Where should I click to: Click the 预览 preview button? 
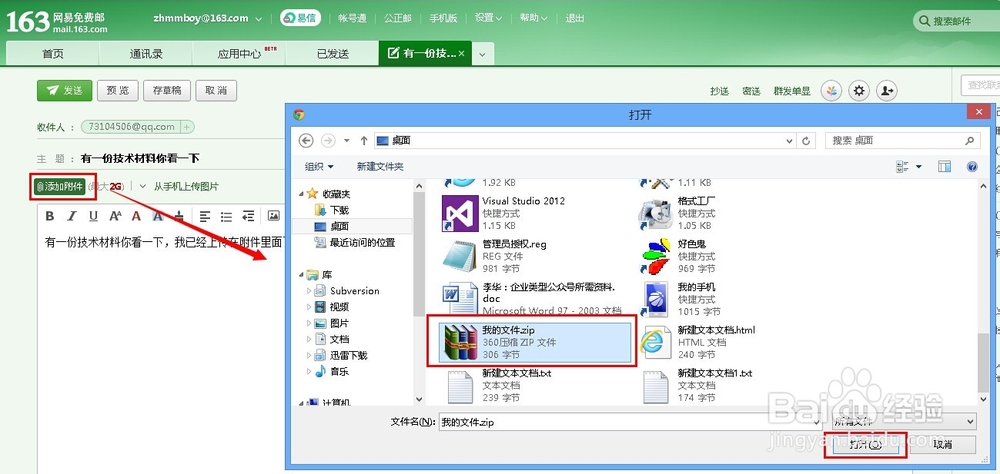[x=117, y=91]
